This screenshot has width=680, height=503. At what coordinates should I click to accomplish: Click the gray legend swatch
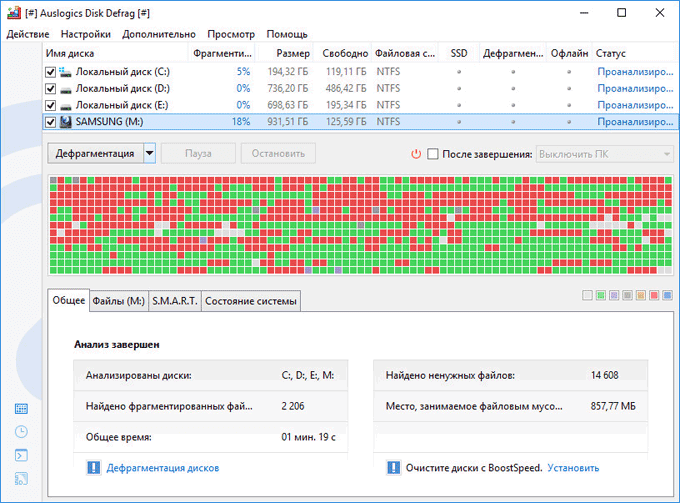click(627, 296)
